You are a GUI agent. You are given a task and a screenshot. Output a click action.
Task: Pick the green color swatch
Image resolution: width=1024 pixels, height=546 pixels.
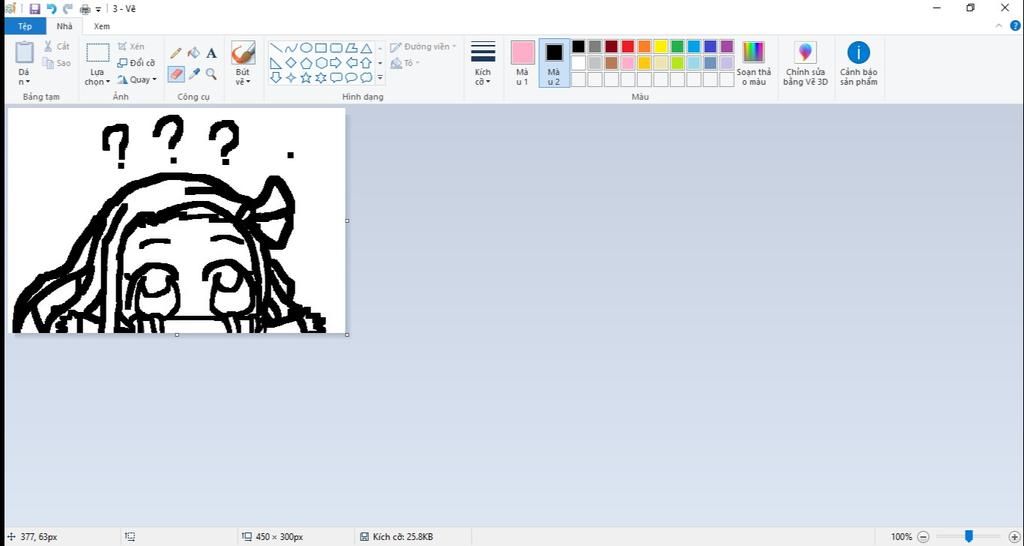click(677, 46)
